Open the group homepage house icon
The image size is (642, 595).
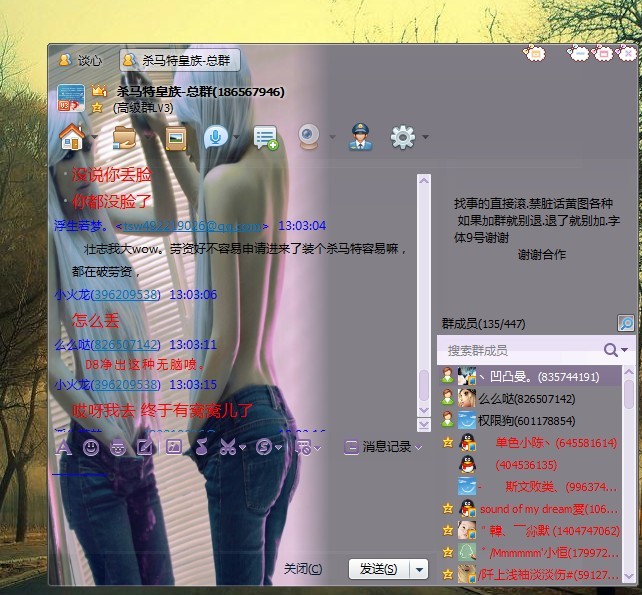point(72,137)
